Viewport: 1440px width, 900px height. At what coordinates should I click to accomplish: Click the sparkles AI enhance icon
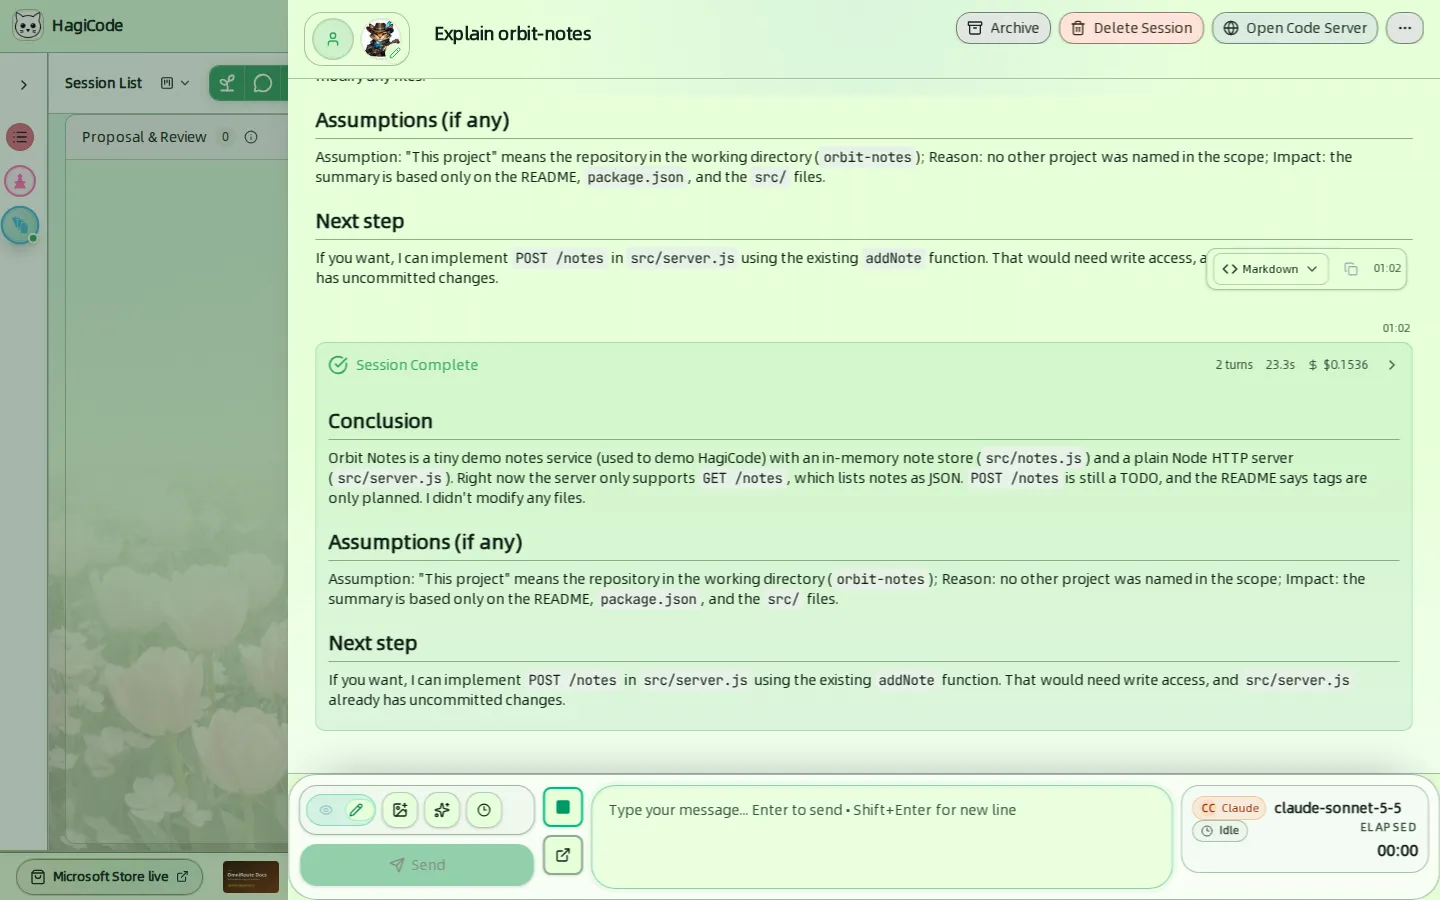[442, 810]
